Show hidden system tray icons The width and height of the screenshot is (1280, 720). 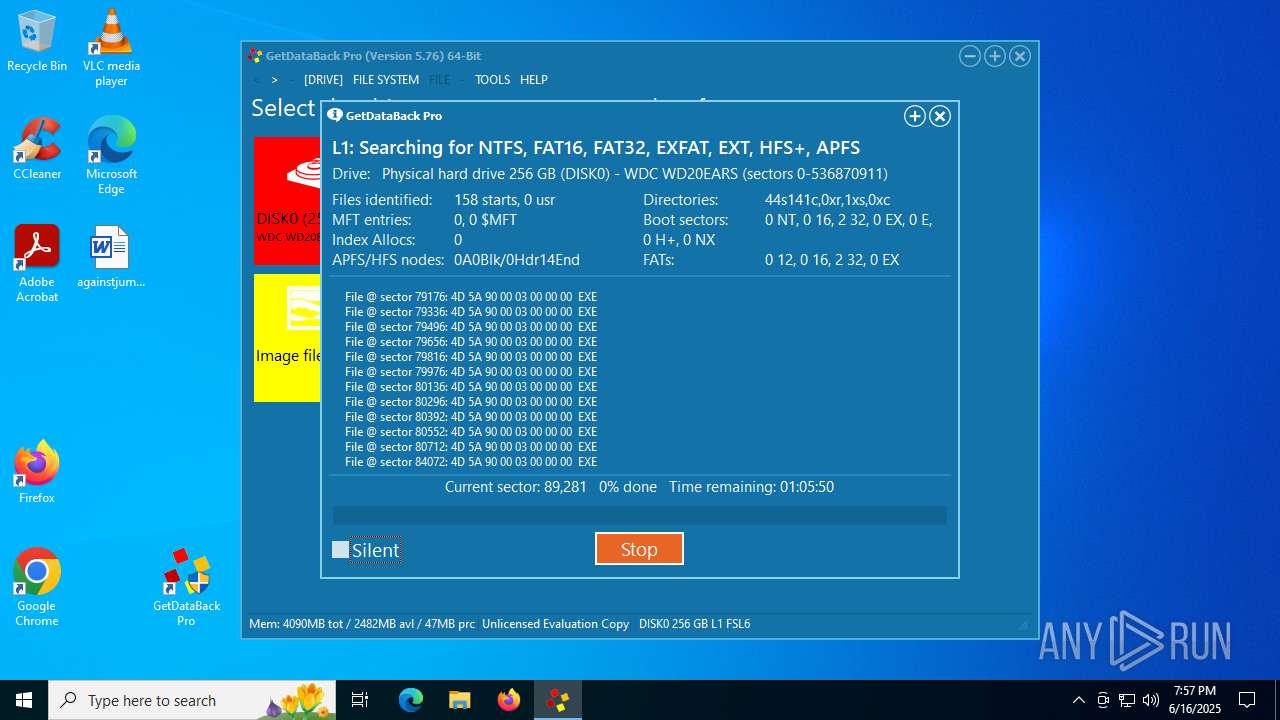coord(1078,700)
